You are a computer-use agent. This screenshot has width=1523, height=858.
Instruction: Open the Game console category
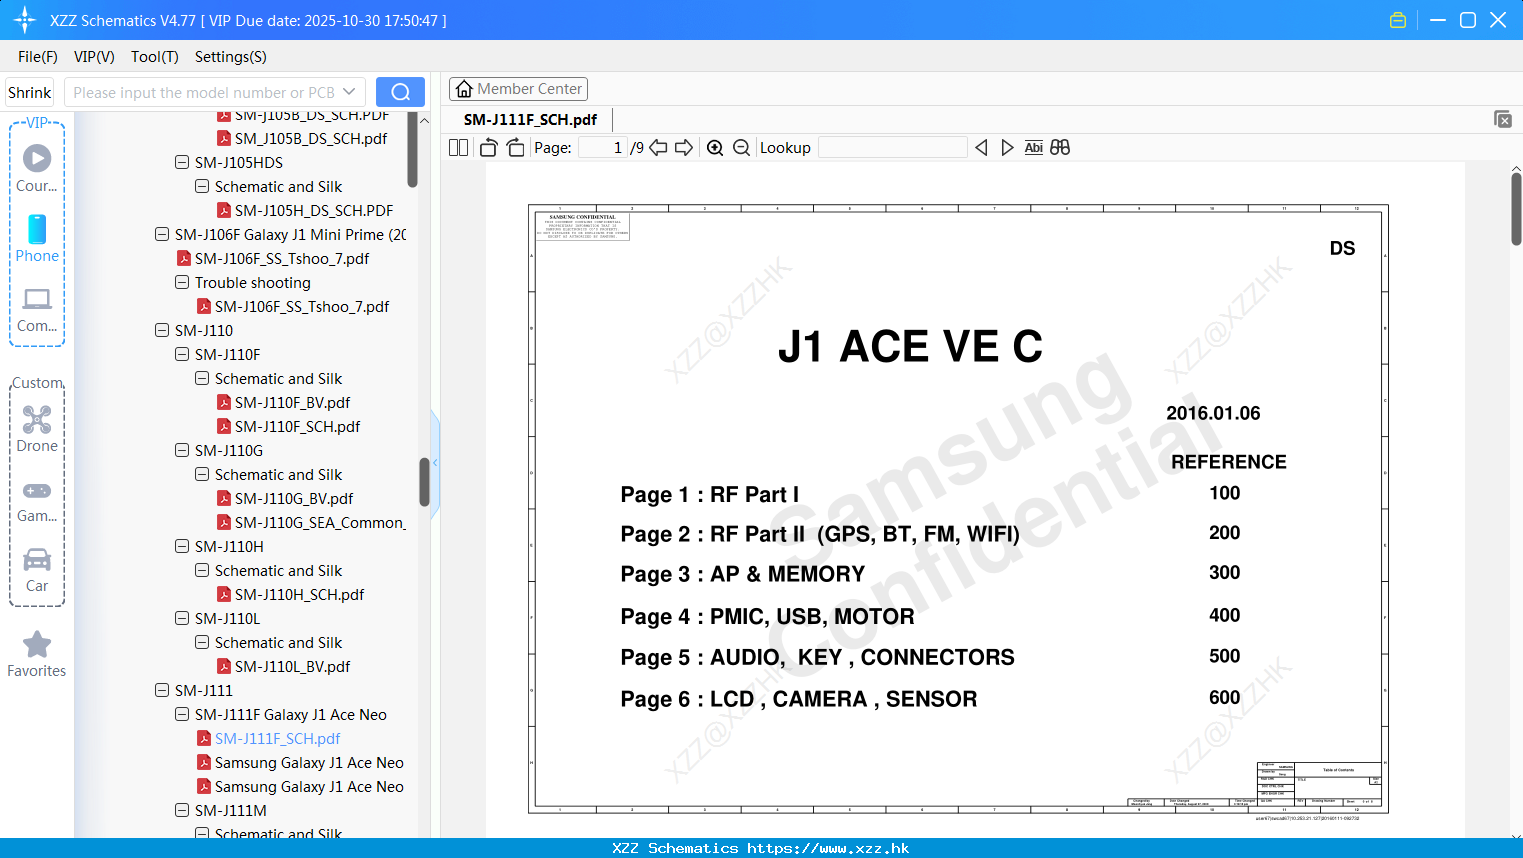[37, 500]
